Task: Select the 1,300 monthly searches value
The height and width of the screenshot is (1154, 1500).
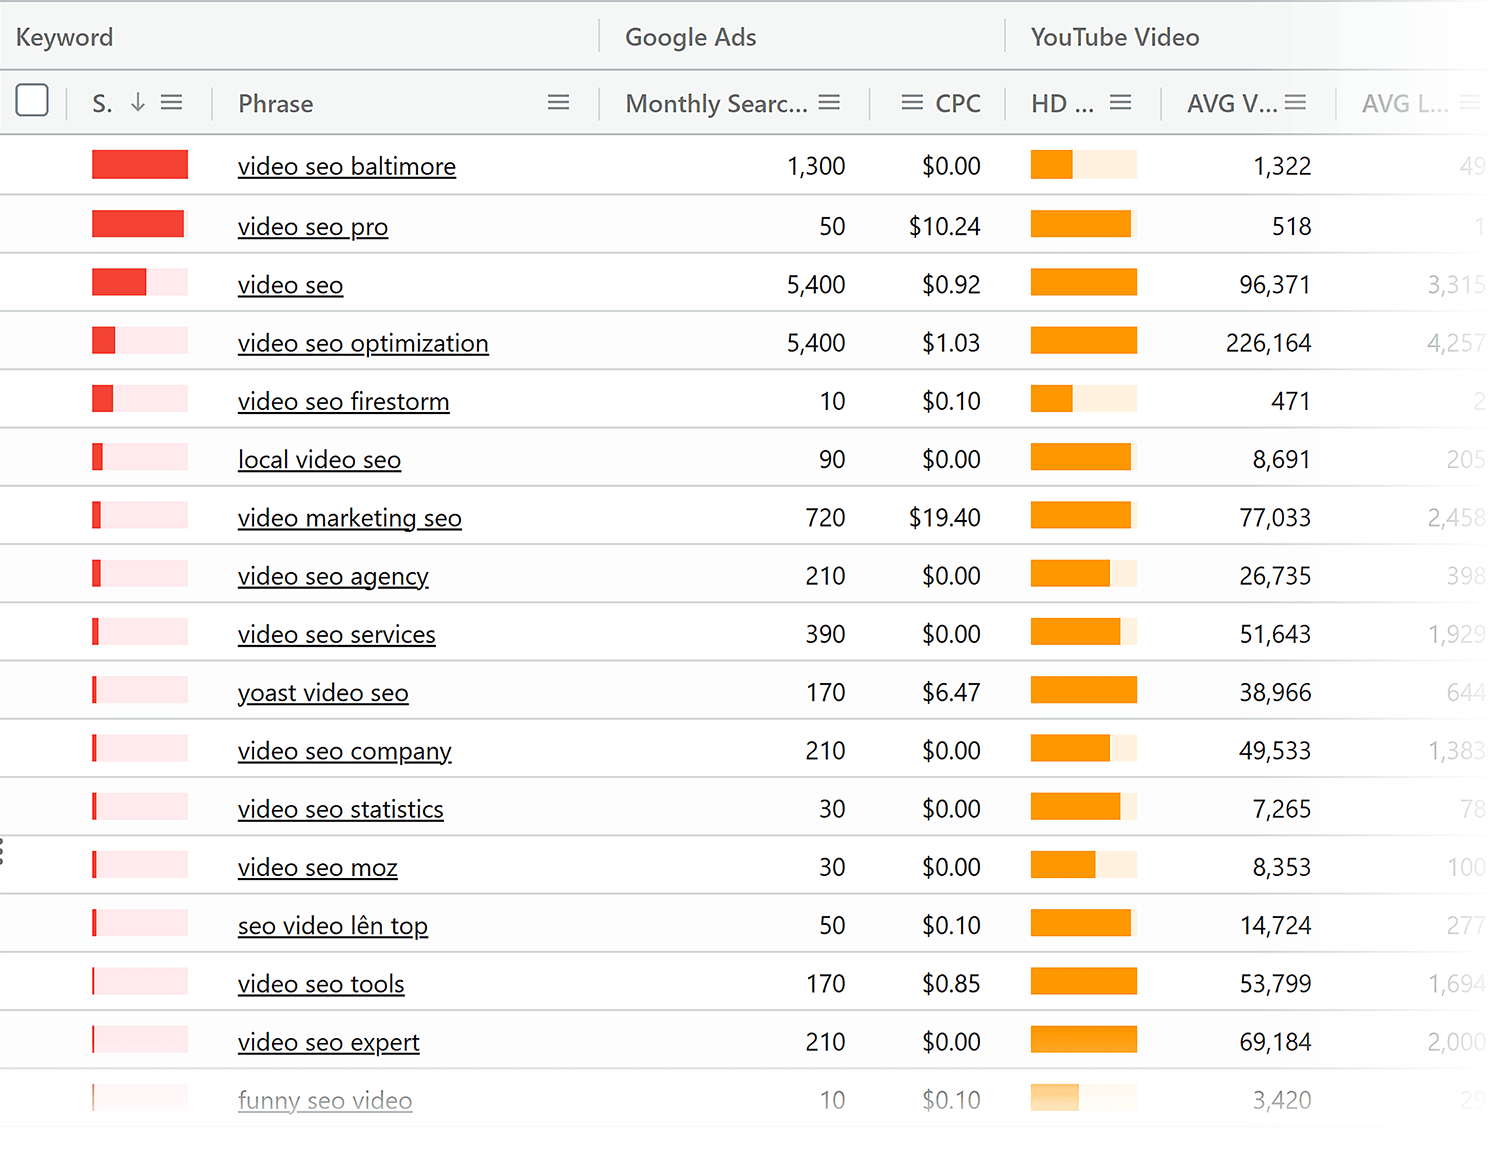Action: click(x=816, y=166)
